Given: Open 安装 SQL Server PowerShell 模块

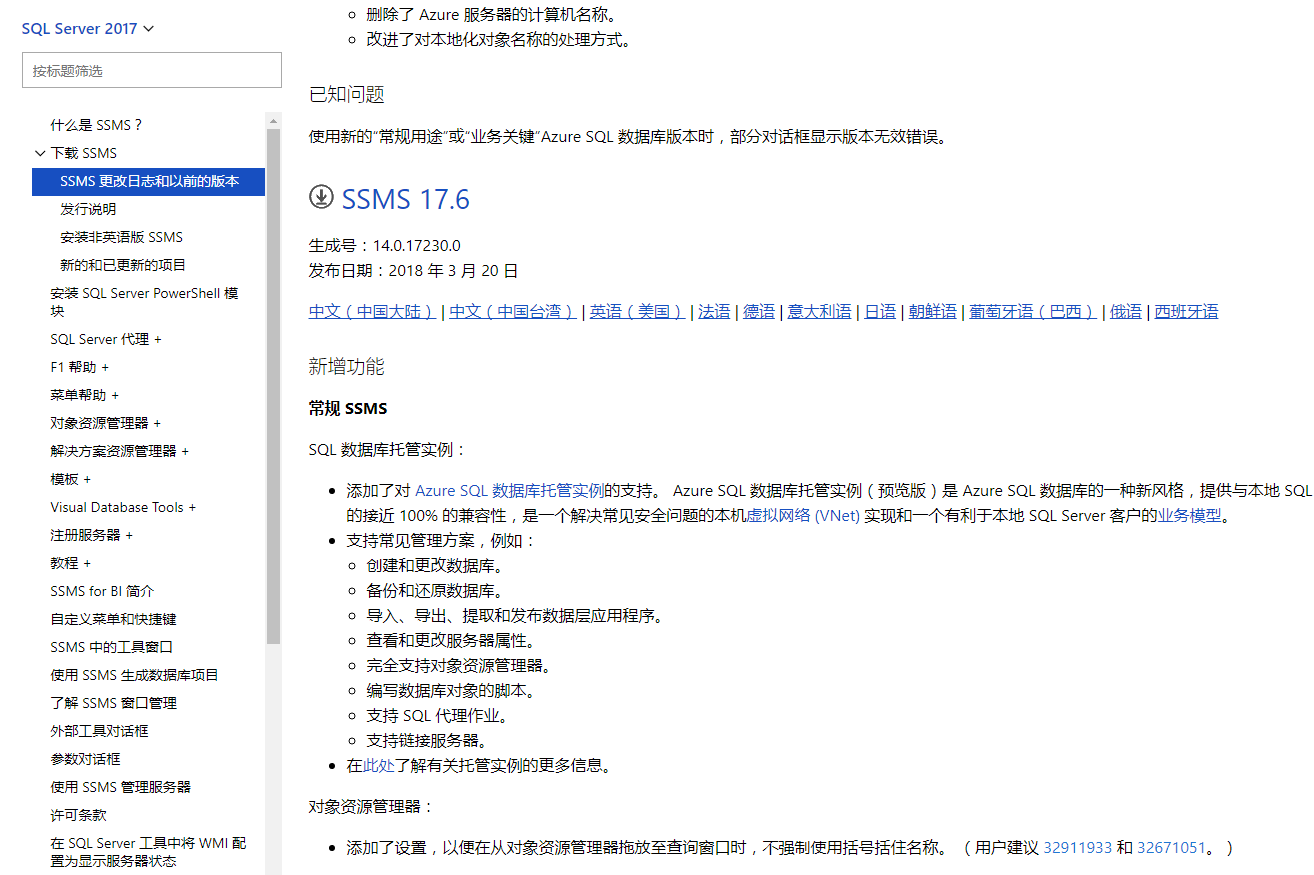Looking at the screenshot, I should point(144,302).
